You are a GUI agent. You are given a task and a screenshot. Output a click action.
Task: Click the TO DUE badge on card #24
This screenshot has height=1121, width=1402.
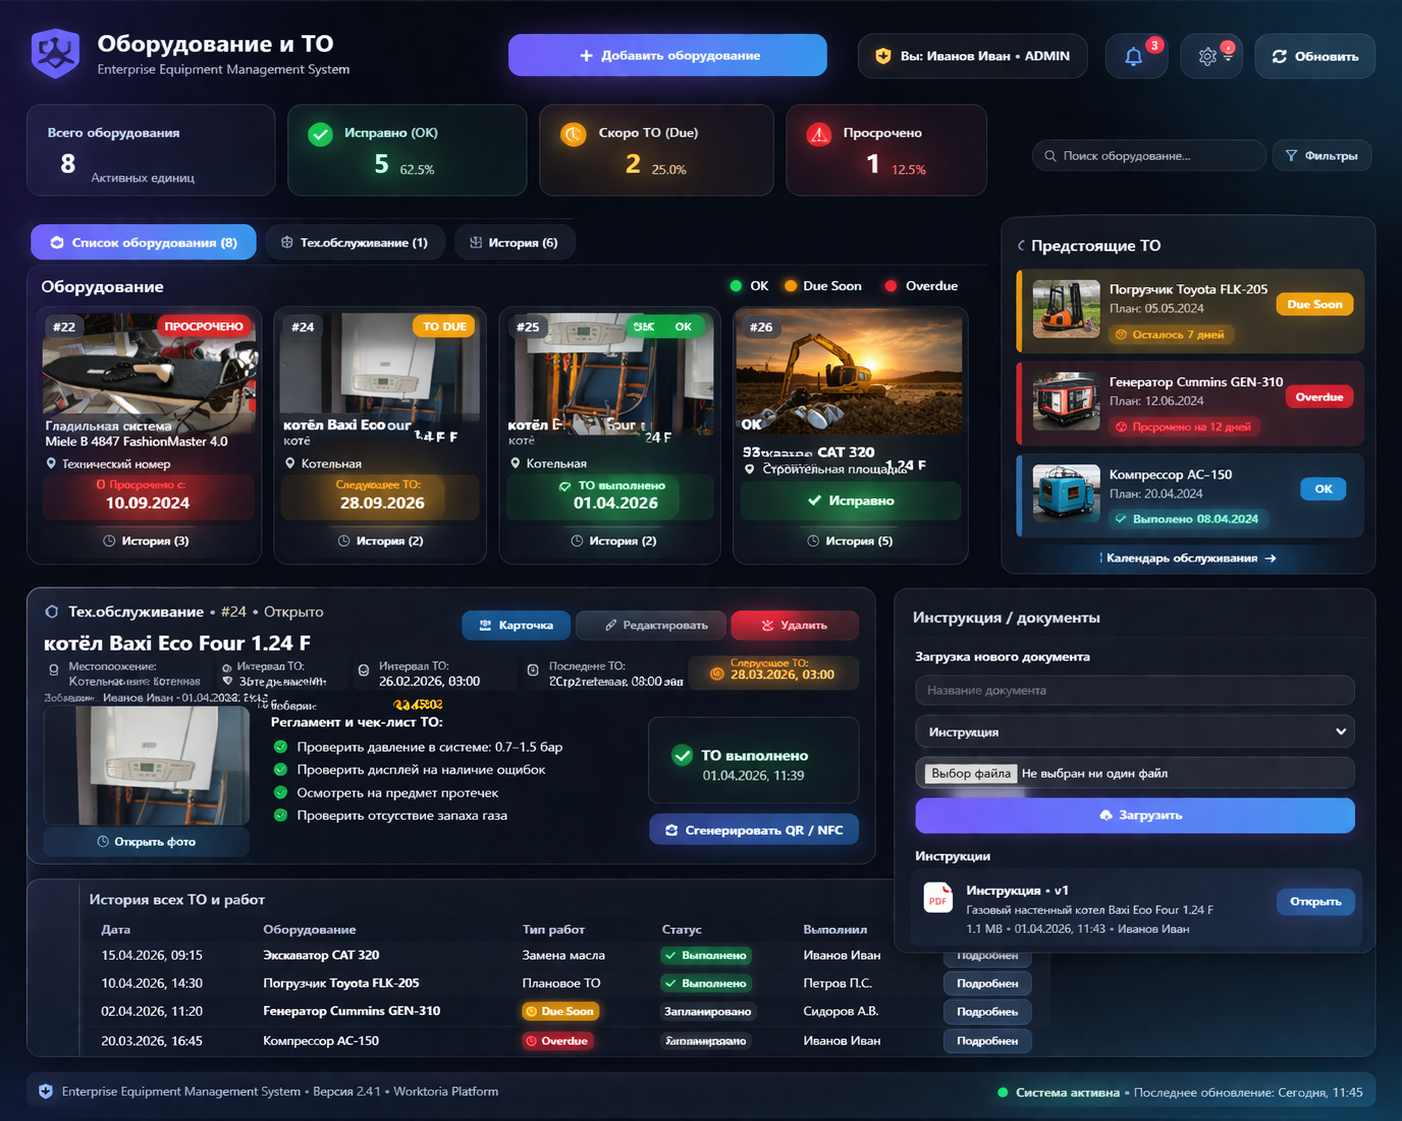444,326
